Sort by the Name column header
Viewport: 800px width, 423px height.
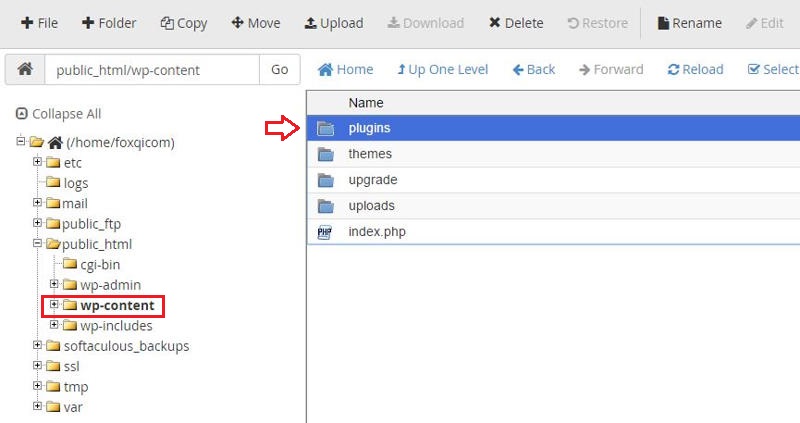pos(366,103)
